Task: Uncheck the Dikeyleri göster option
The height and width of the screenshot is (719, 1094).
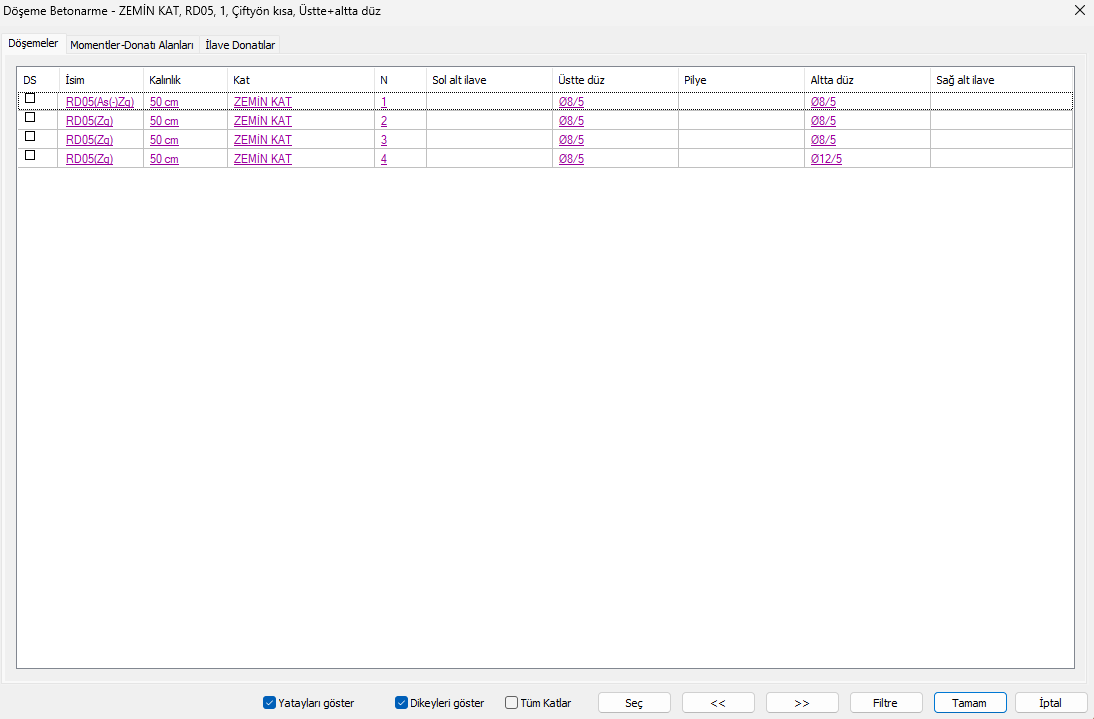Action: pyautogui.click(x=402, y=703)
